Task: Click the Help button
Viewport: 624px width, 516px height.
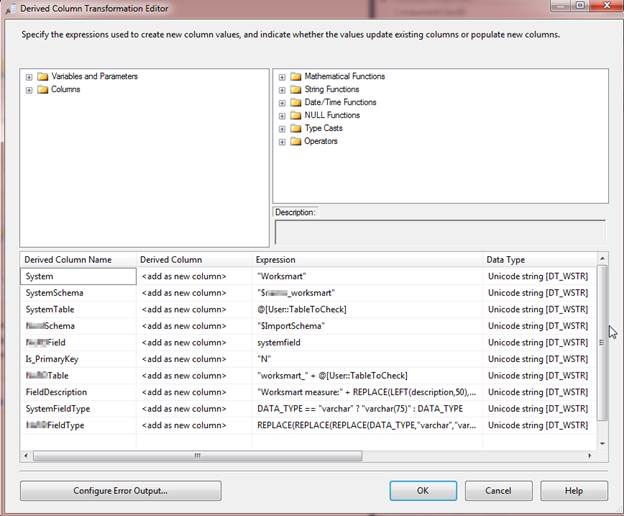Action: [573, 491]
